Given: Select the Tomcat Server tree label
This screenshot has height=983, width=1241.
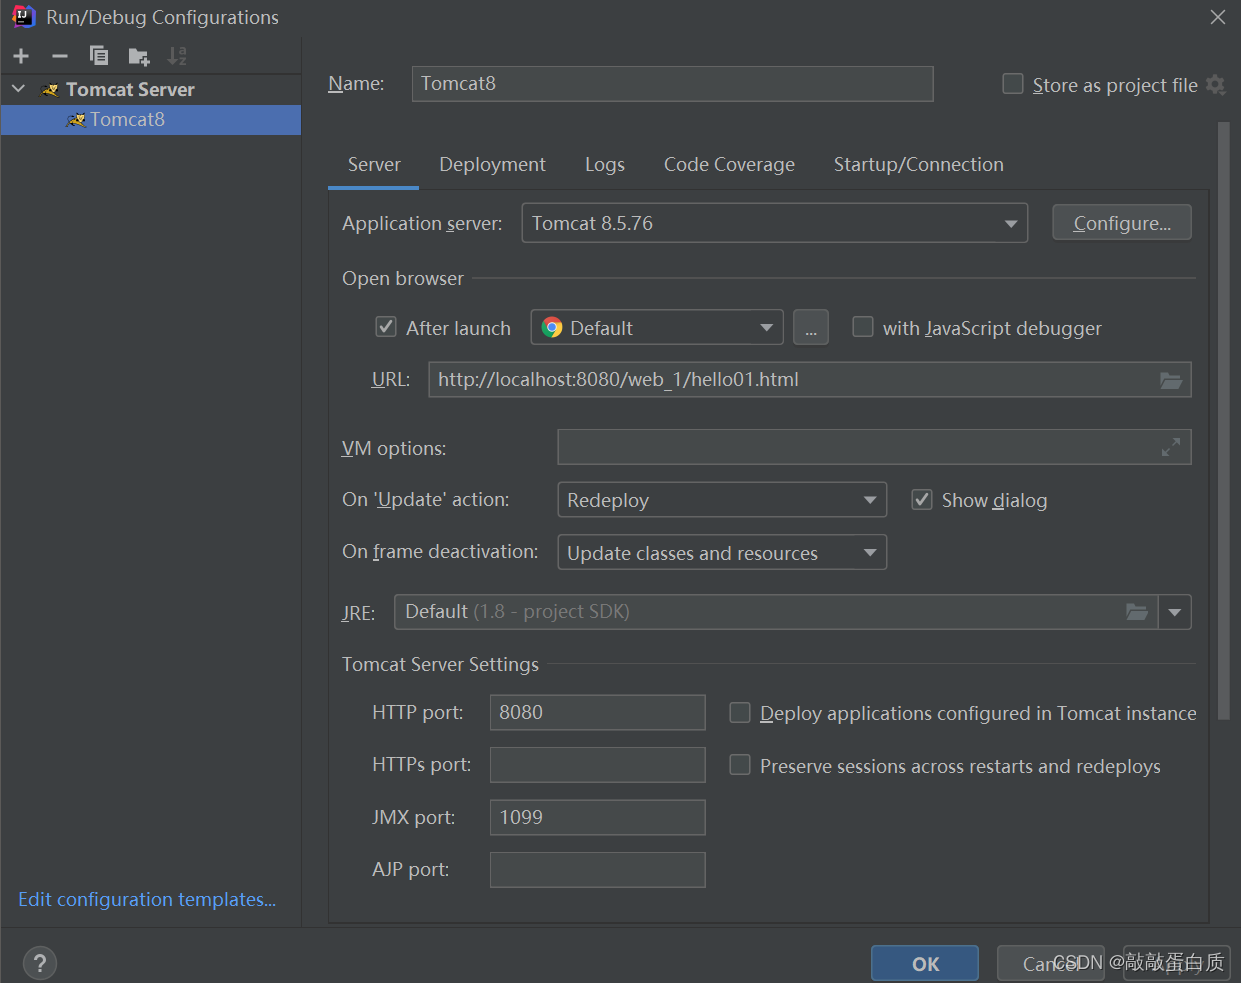Looking at the screenshot, I should pyautogui.click(x=130, y=90).
